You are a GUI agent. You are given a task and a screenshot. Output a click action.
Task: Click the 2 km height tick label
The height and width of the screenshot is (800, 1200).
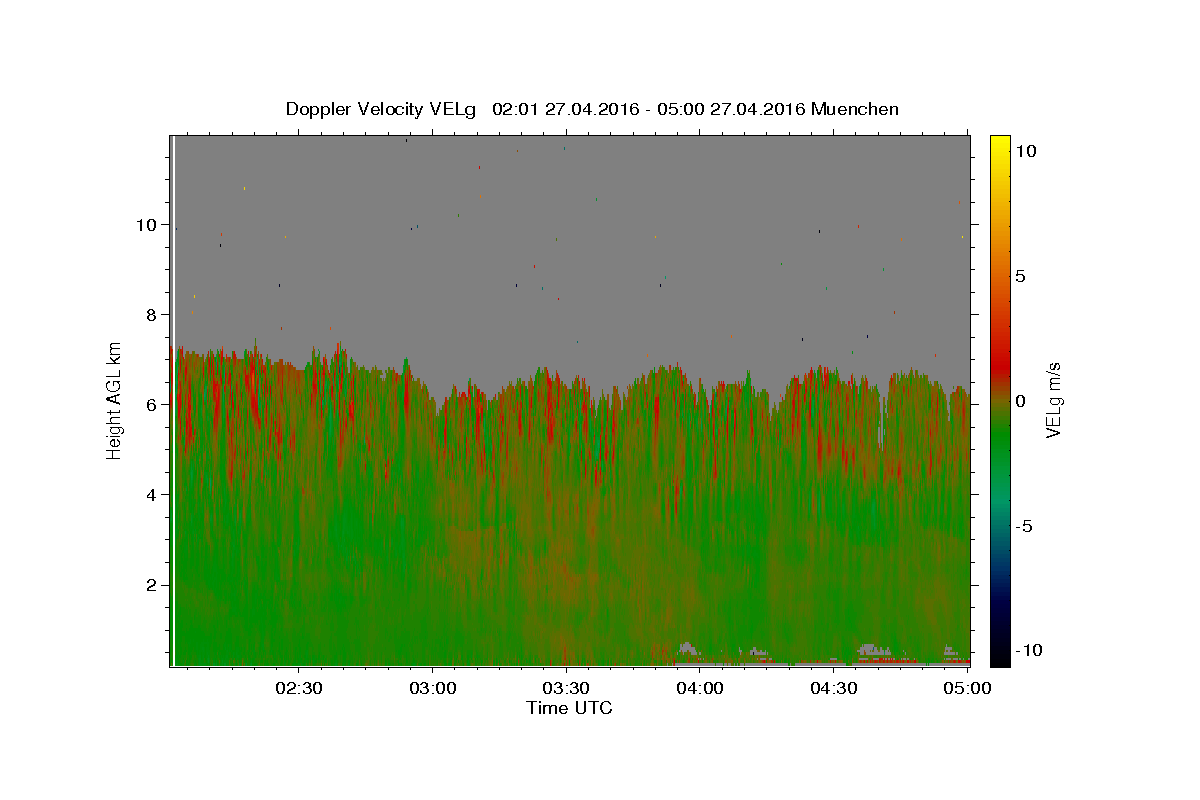click(x=150, y=585)
